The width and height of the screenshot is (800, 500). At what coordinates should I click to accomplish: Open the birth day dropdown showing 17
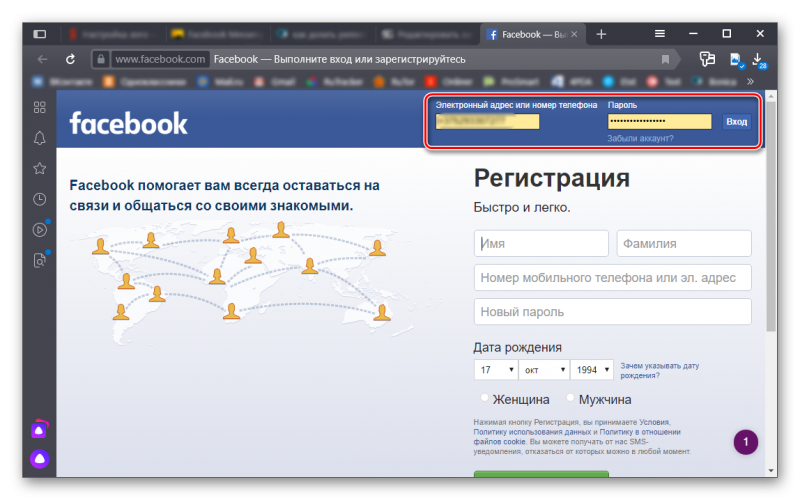496,370
